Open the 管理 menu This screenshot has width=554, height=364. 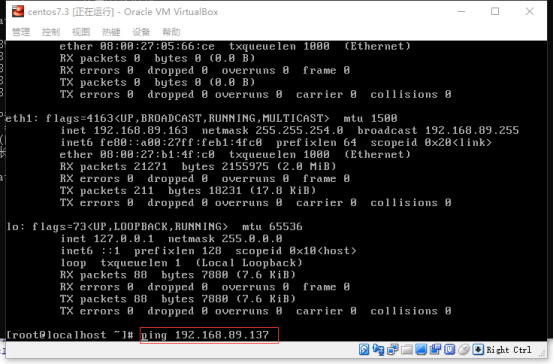click(x=21, y=32)
